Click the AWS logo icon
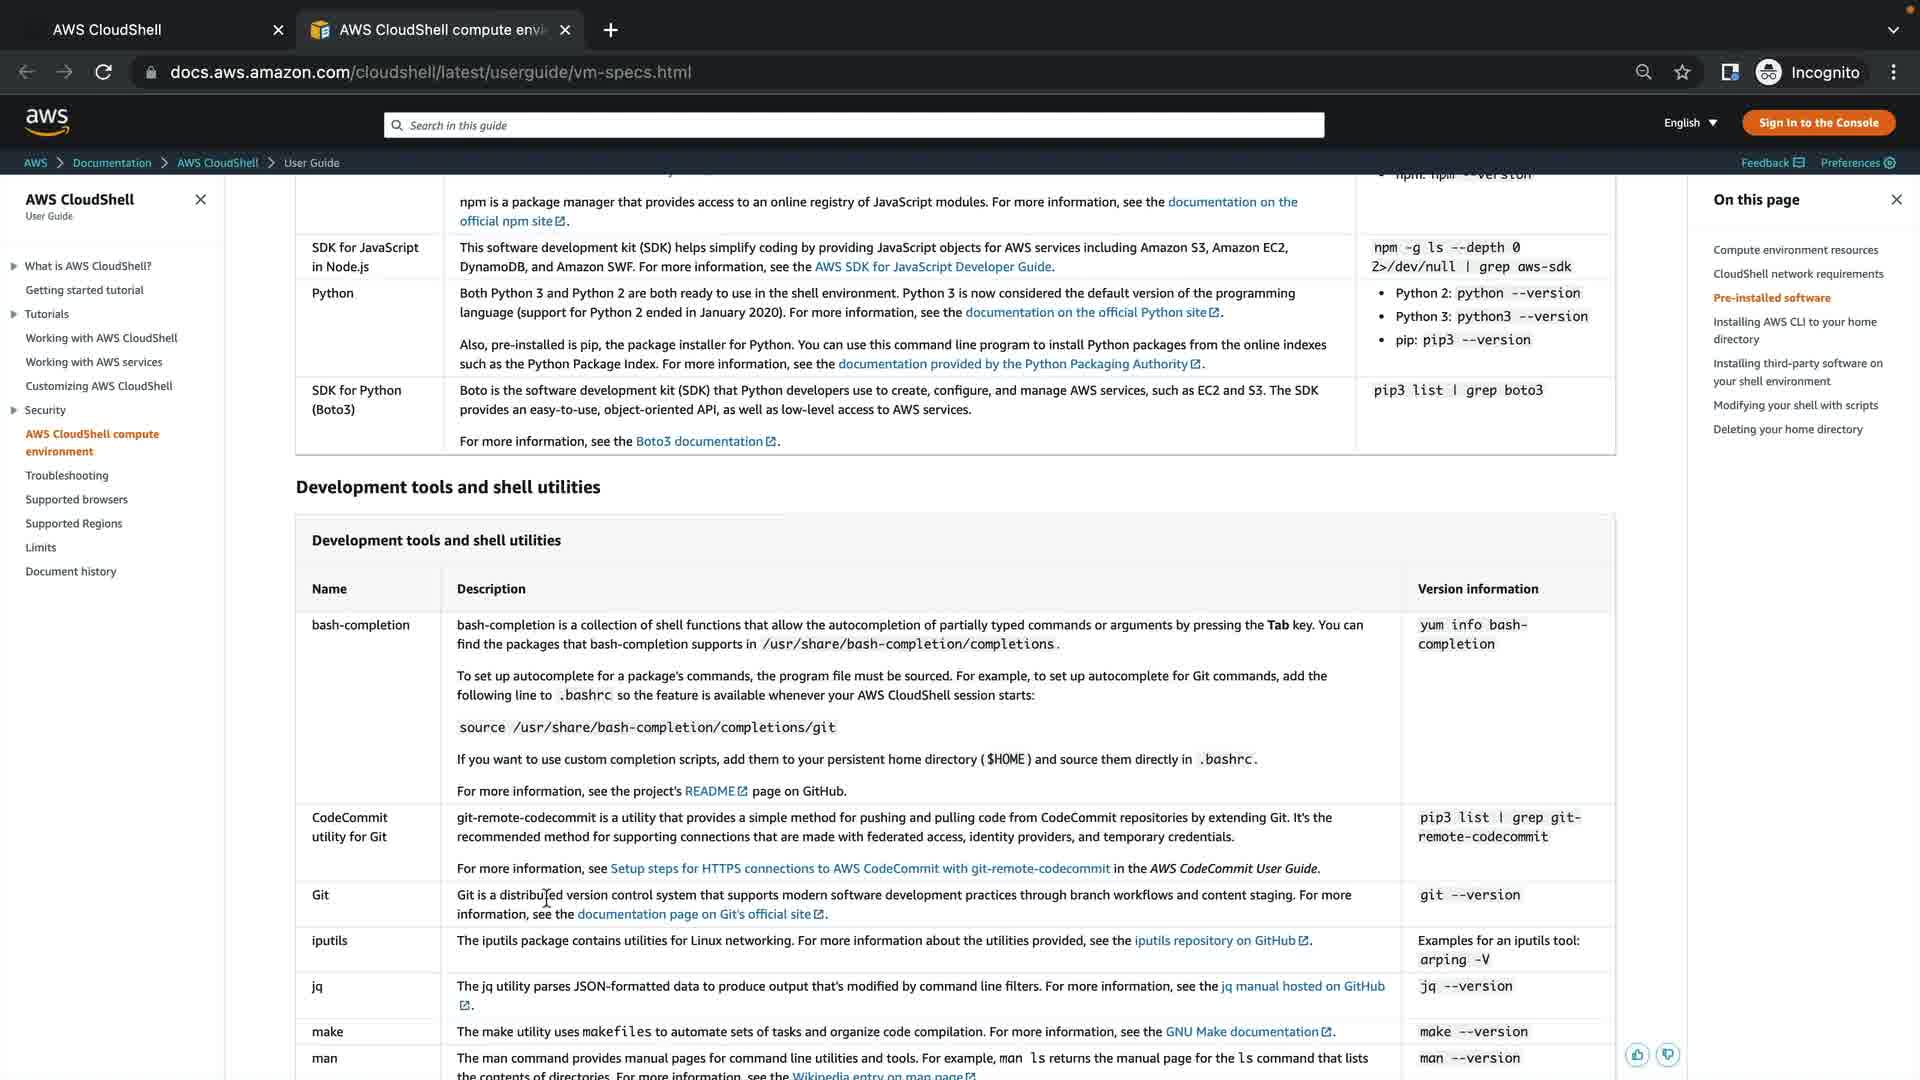Screen dimensions: 1920x1080 [47, 122]
